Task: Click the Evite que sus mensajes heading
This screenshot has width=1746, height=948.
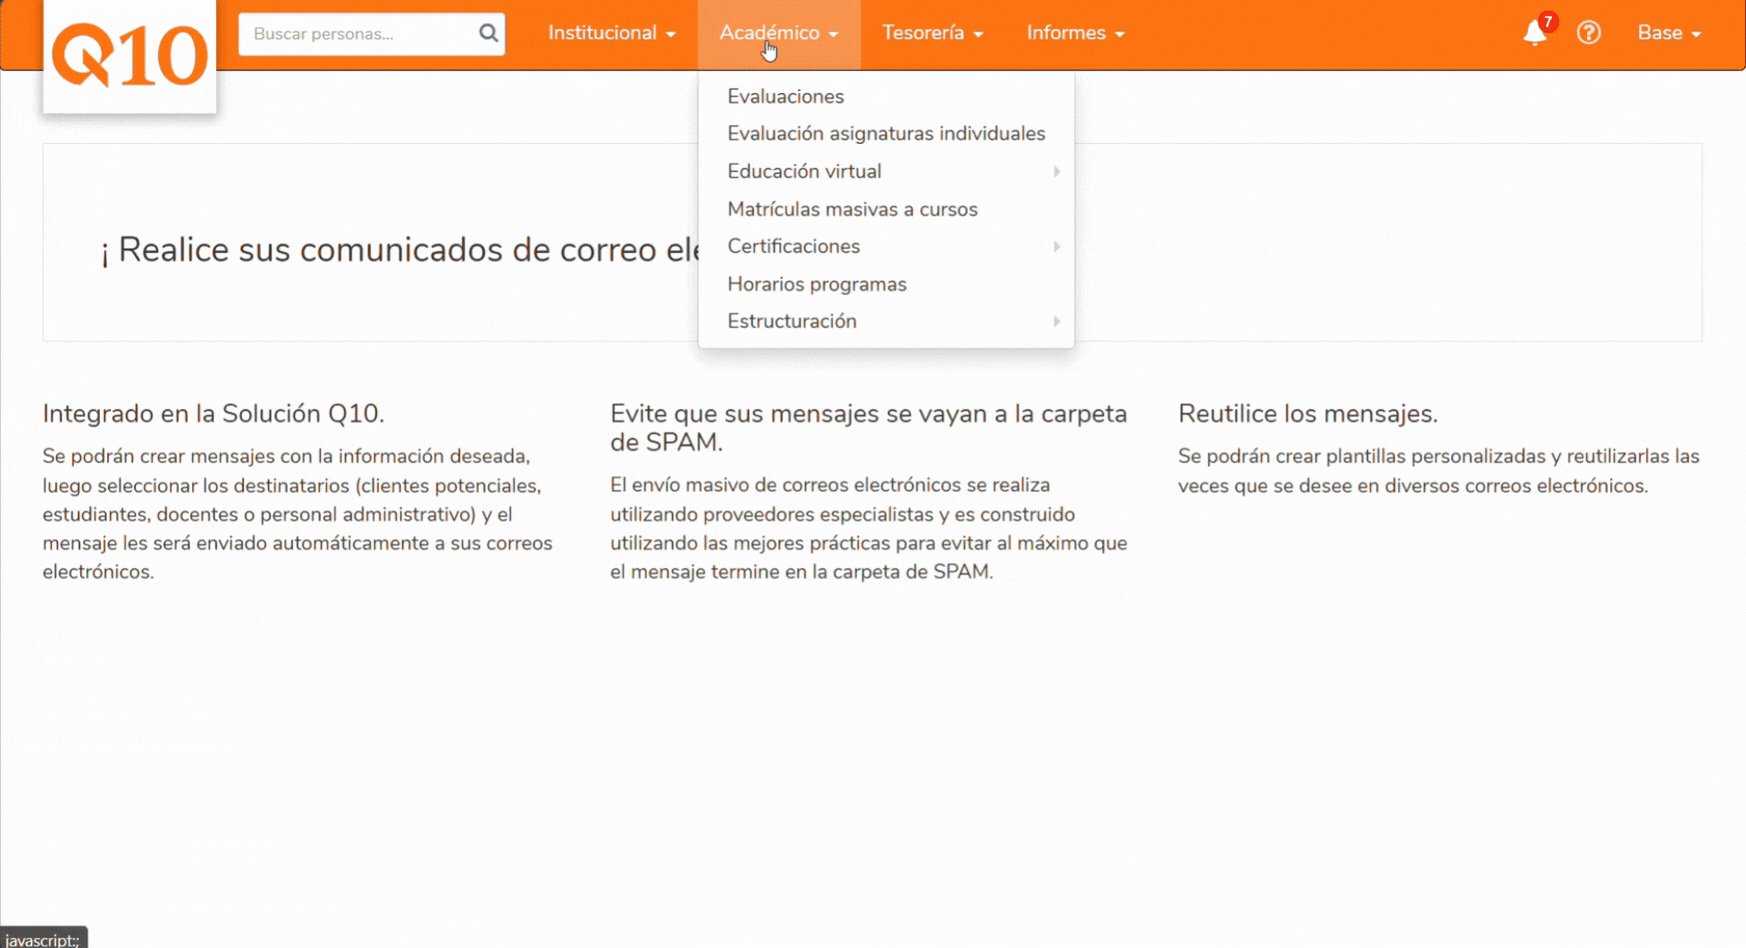Action: (x=868, y=428)
